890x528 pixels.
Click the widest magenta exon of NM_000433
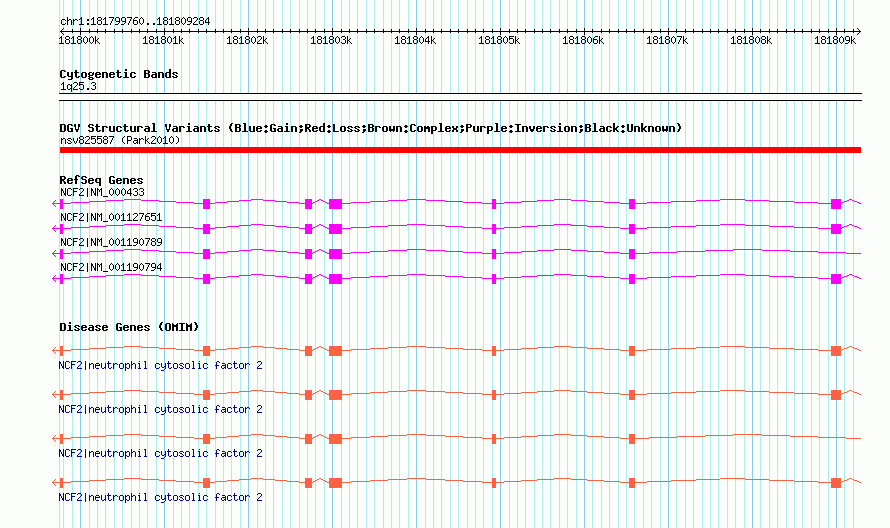tap(335, 204)
